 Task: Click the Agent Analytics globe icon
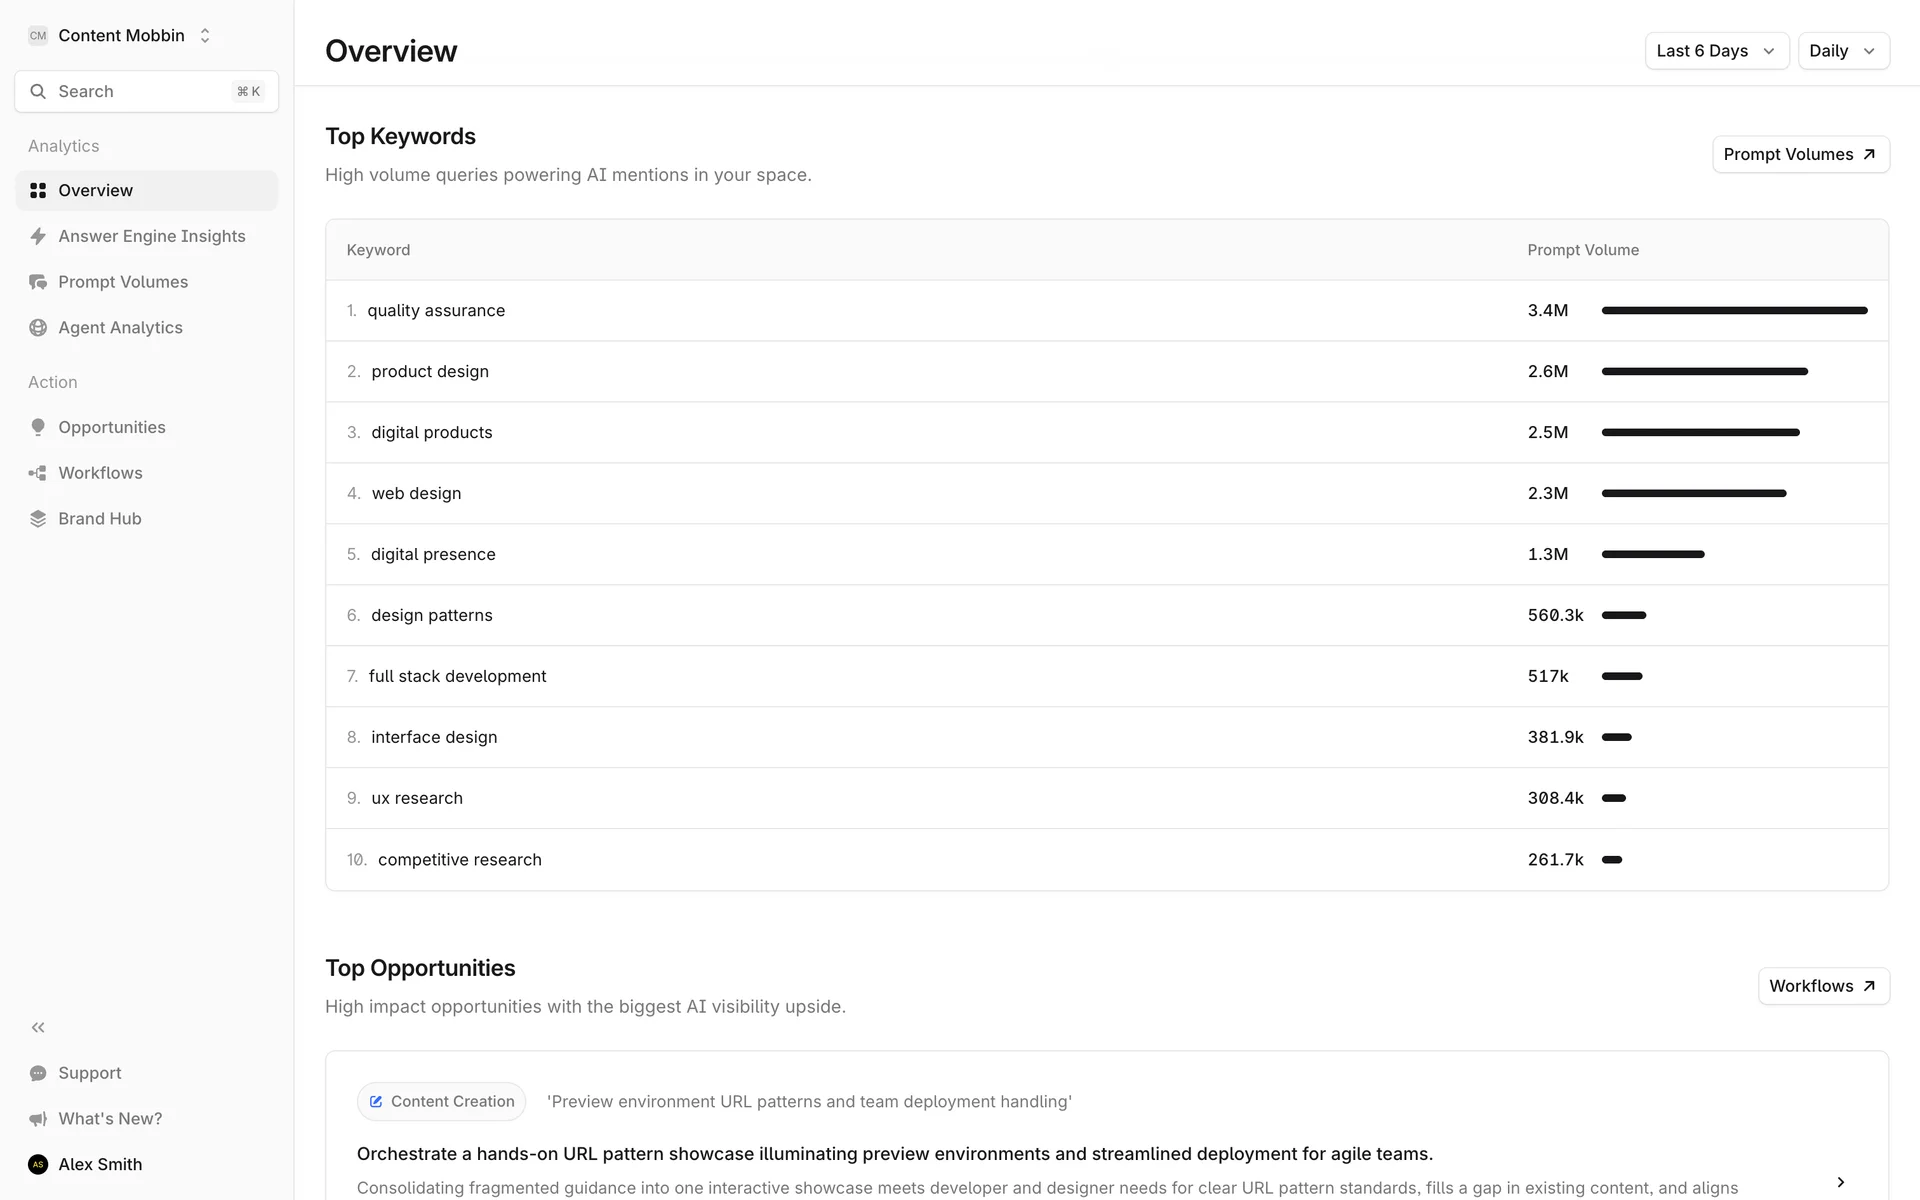point(38,328)
